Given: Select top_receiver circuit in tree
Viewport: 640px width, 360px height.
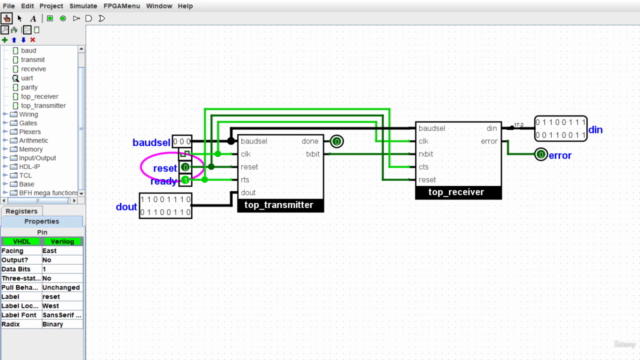Looking at the screenshot, I should [x=40, y=96].
